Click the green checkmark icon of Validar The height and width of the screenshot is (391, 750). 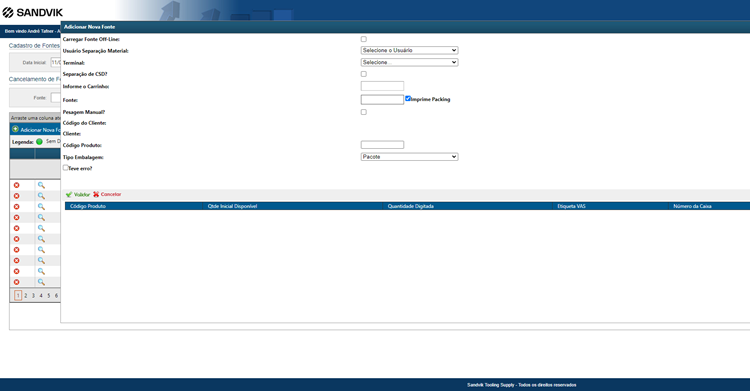[x=69, y=194]
